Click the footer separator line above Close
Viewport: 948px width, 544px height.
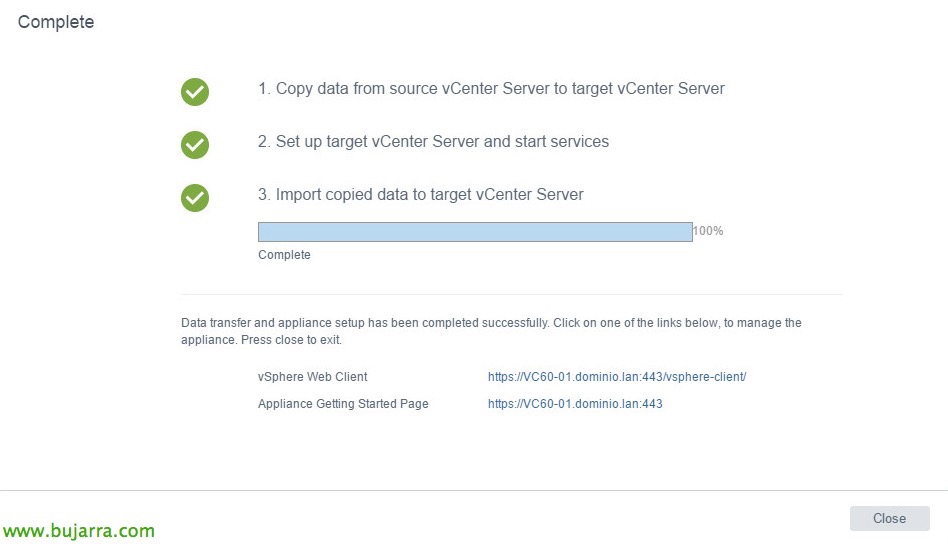474,490
